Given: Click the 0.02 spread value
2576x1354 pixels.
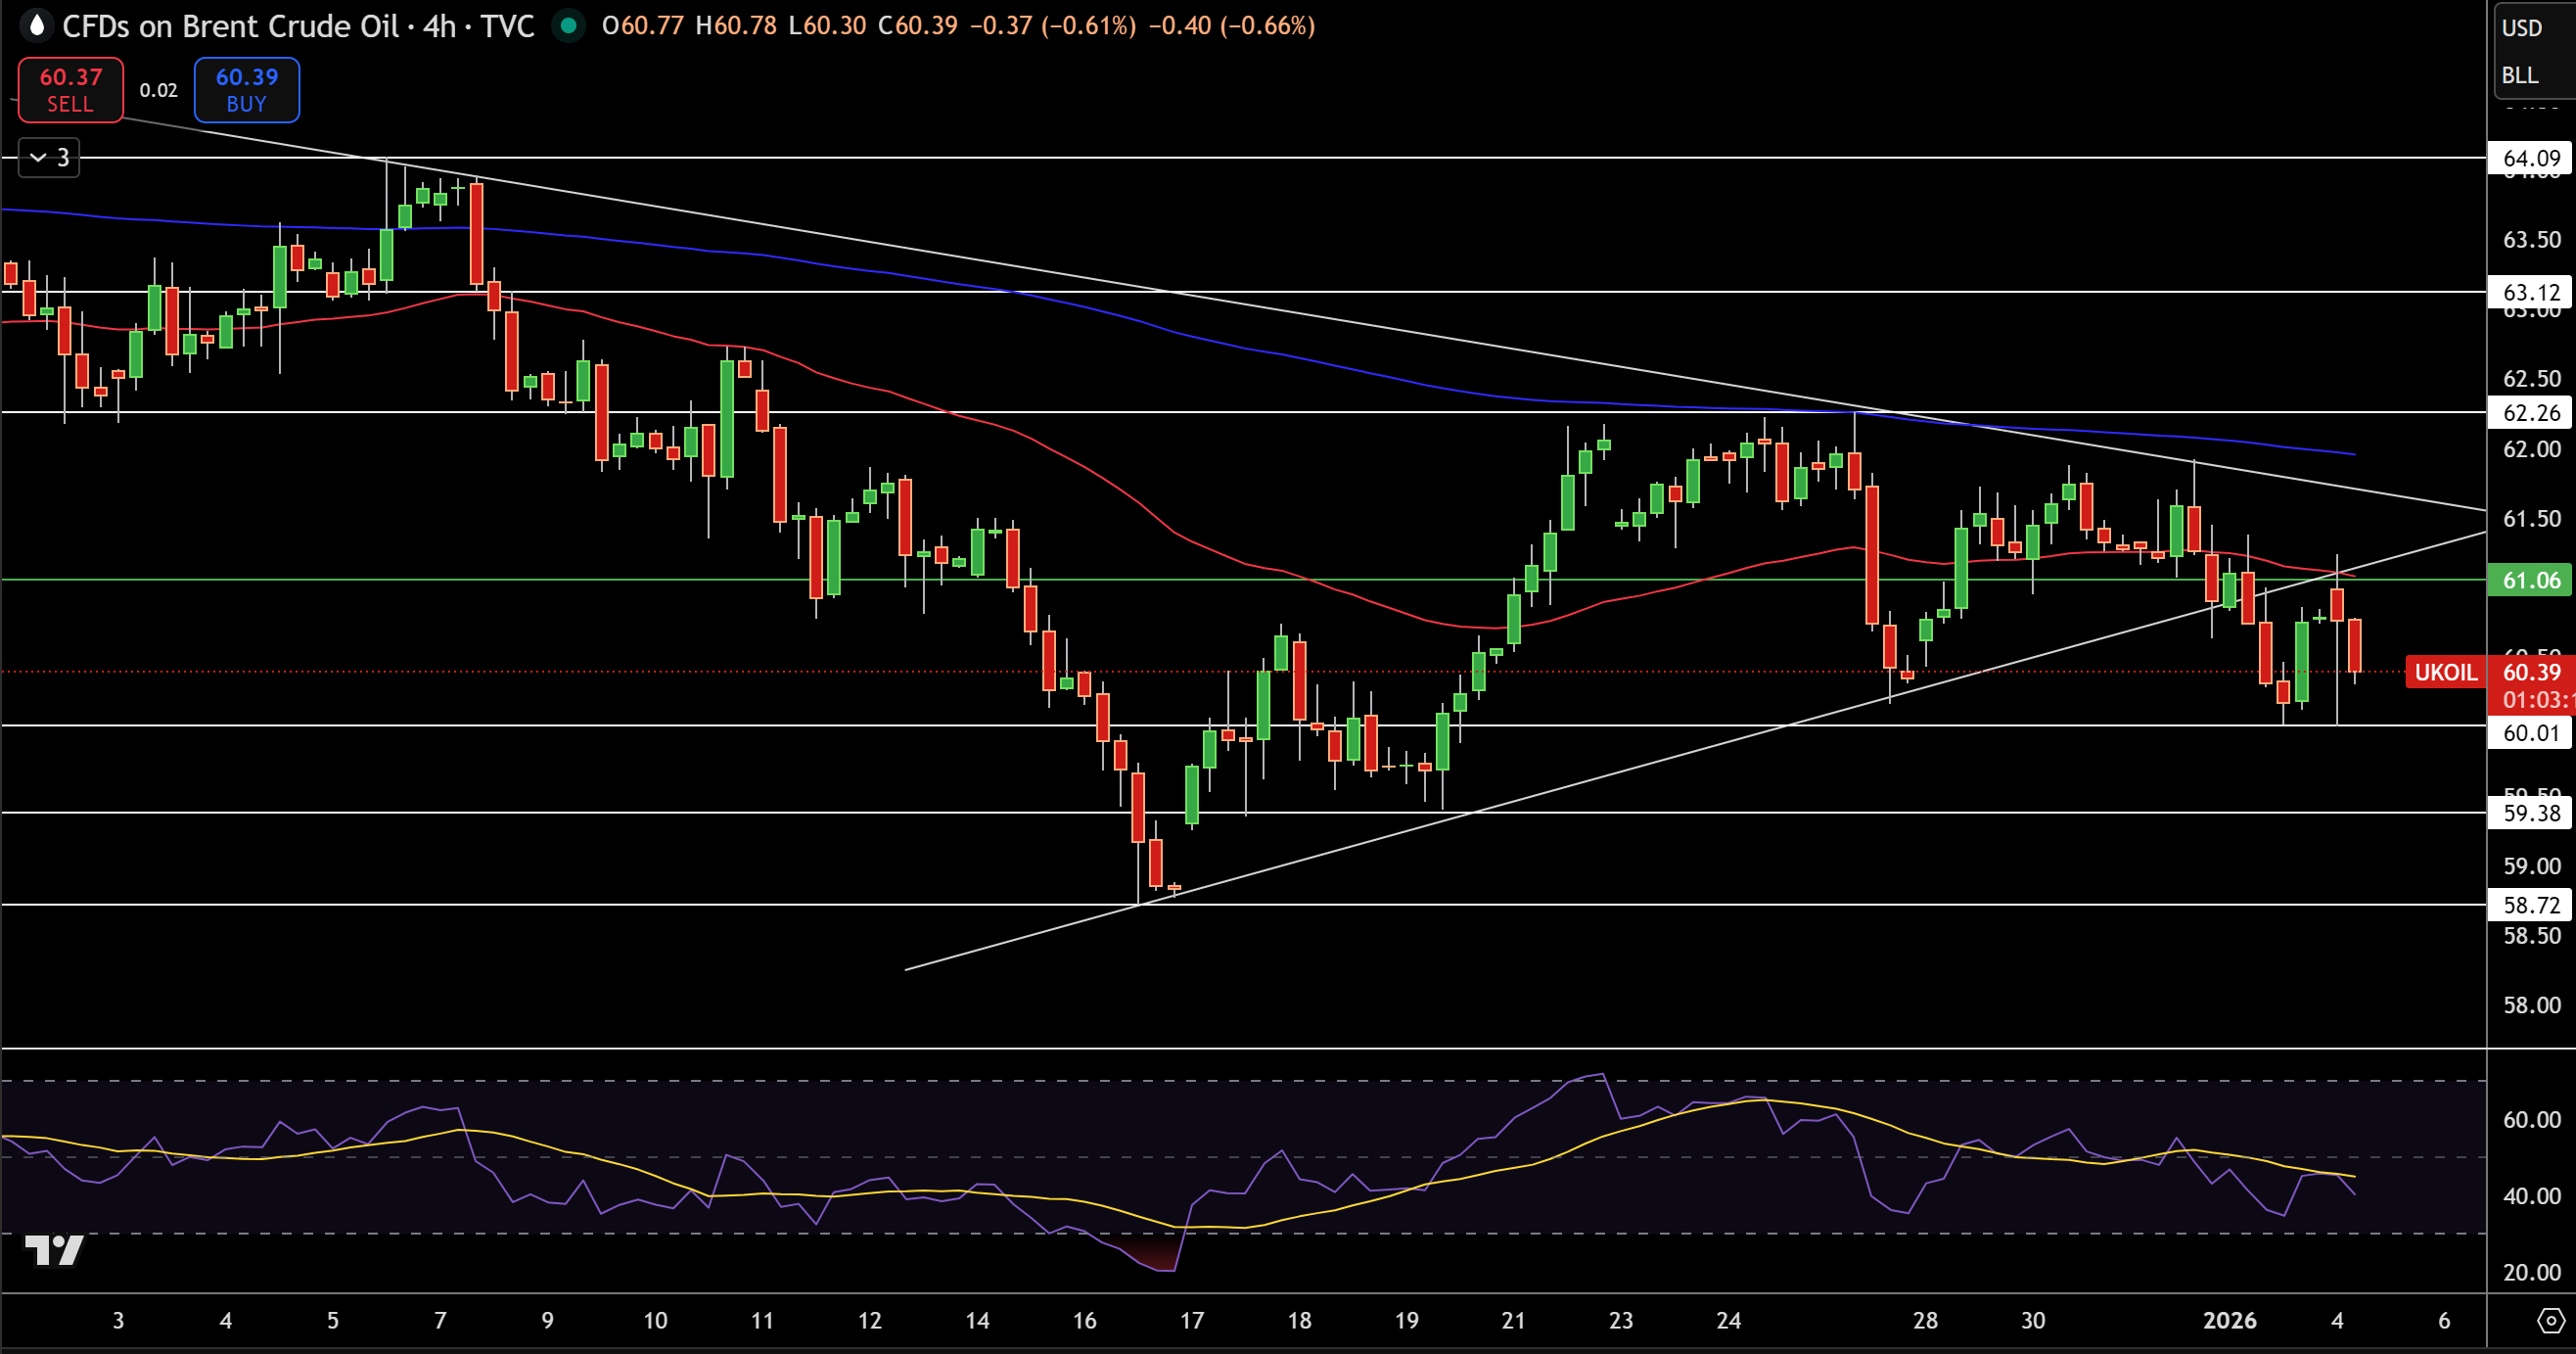Looking at the screenshot, I should point(158,90).
